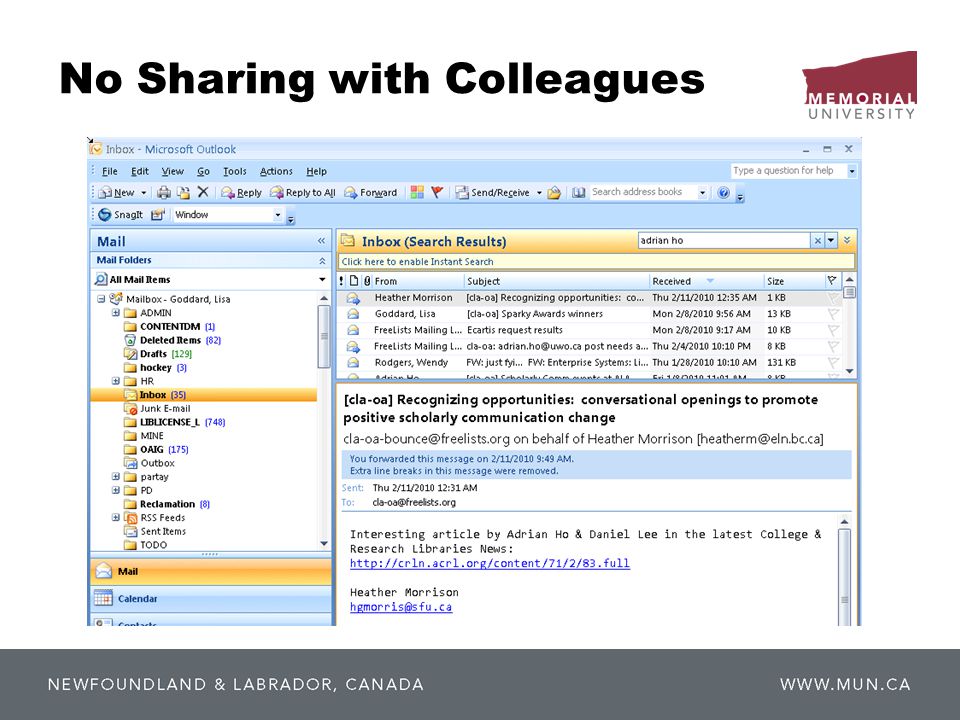The image size is (960, 720).
Task: Click the hgmorris@sfu.ca email link
Action: coord(401,607)
